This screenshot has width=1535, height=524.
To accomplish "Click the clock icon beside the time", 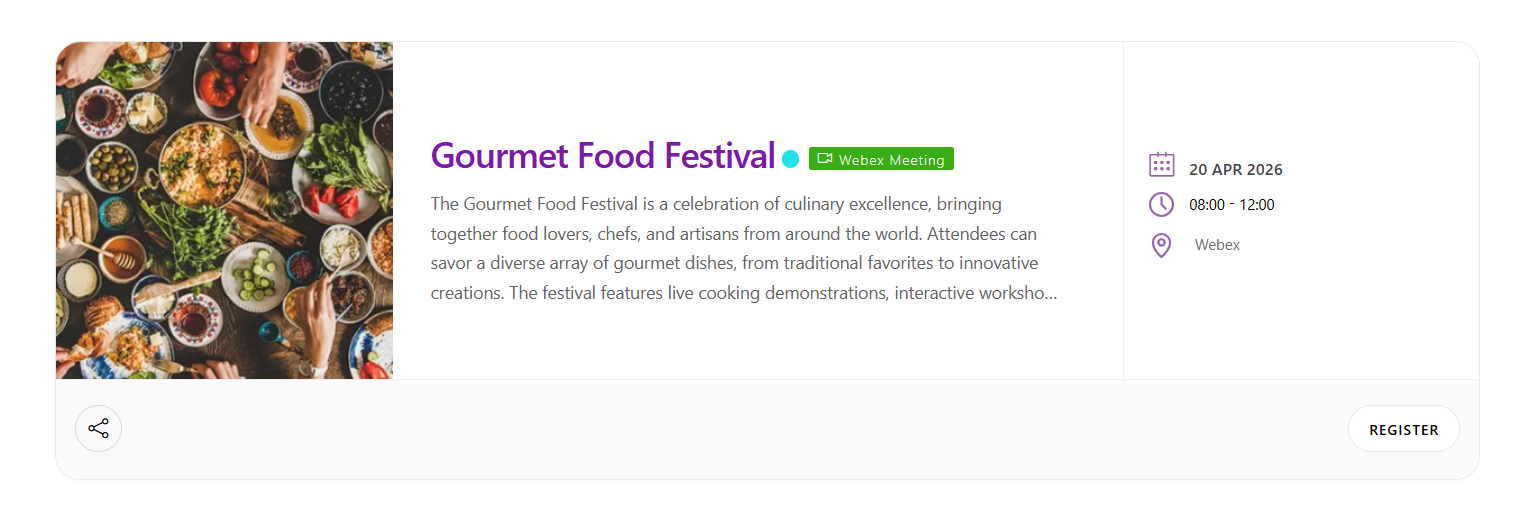I will coord(1161,204).
